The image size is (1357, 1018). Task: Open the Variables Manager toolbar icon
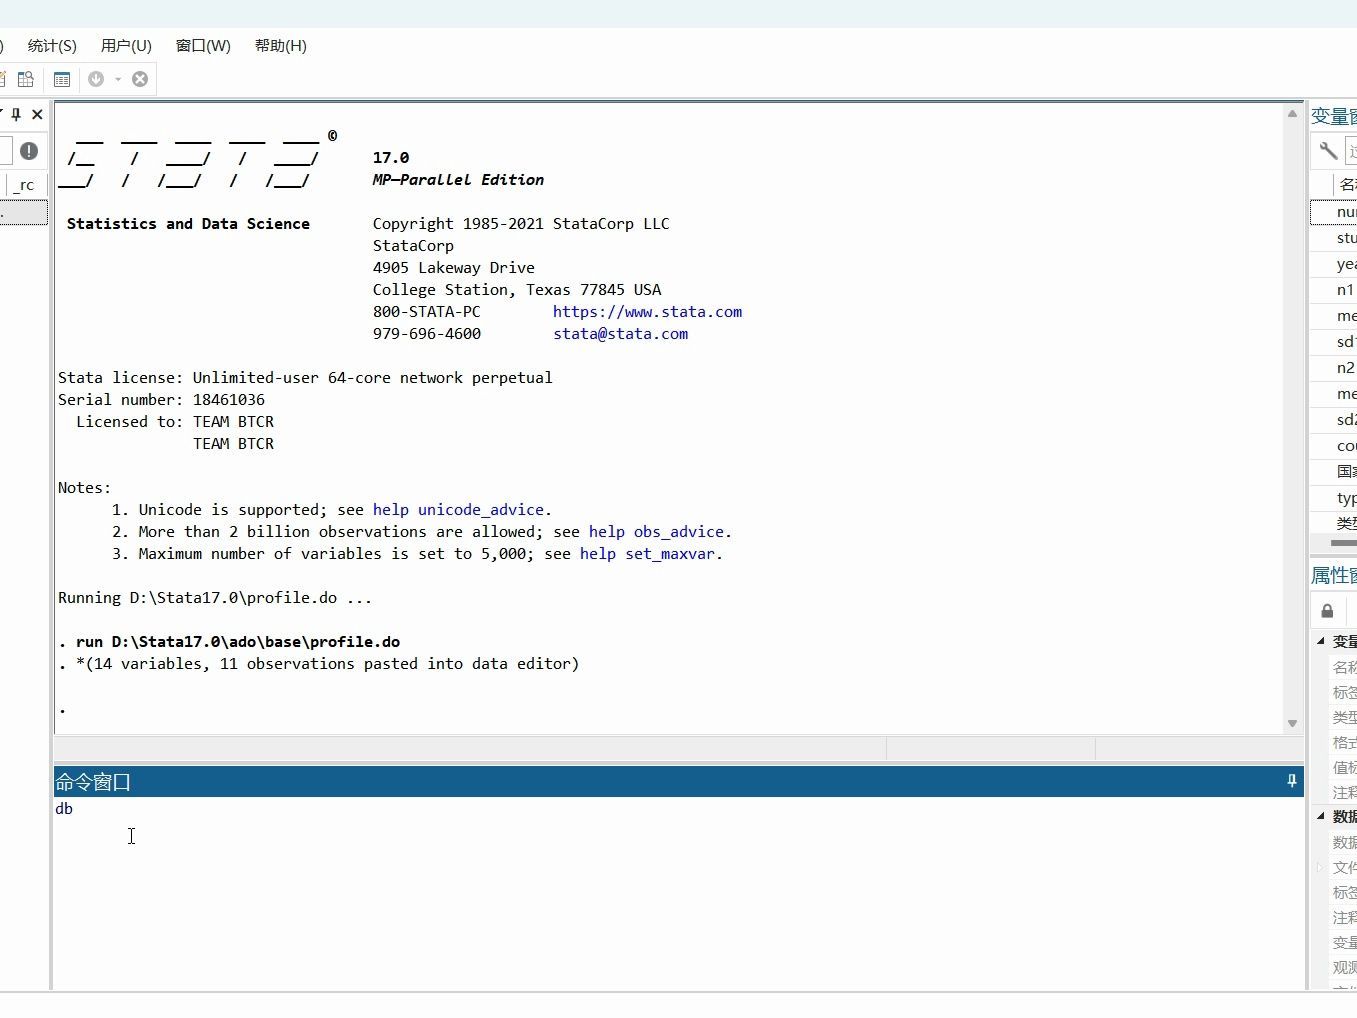(62, 79)
